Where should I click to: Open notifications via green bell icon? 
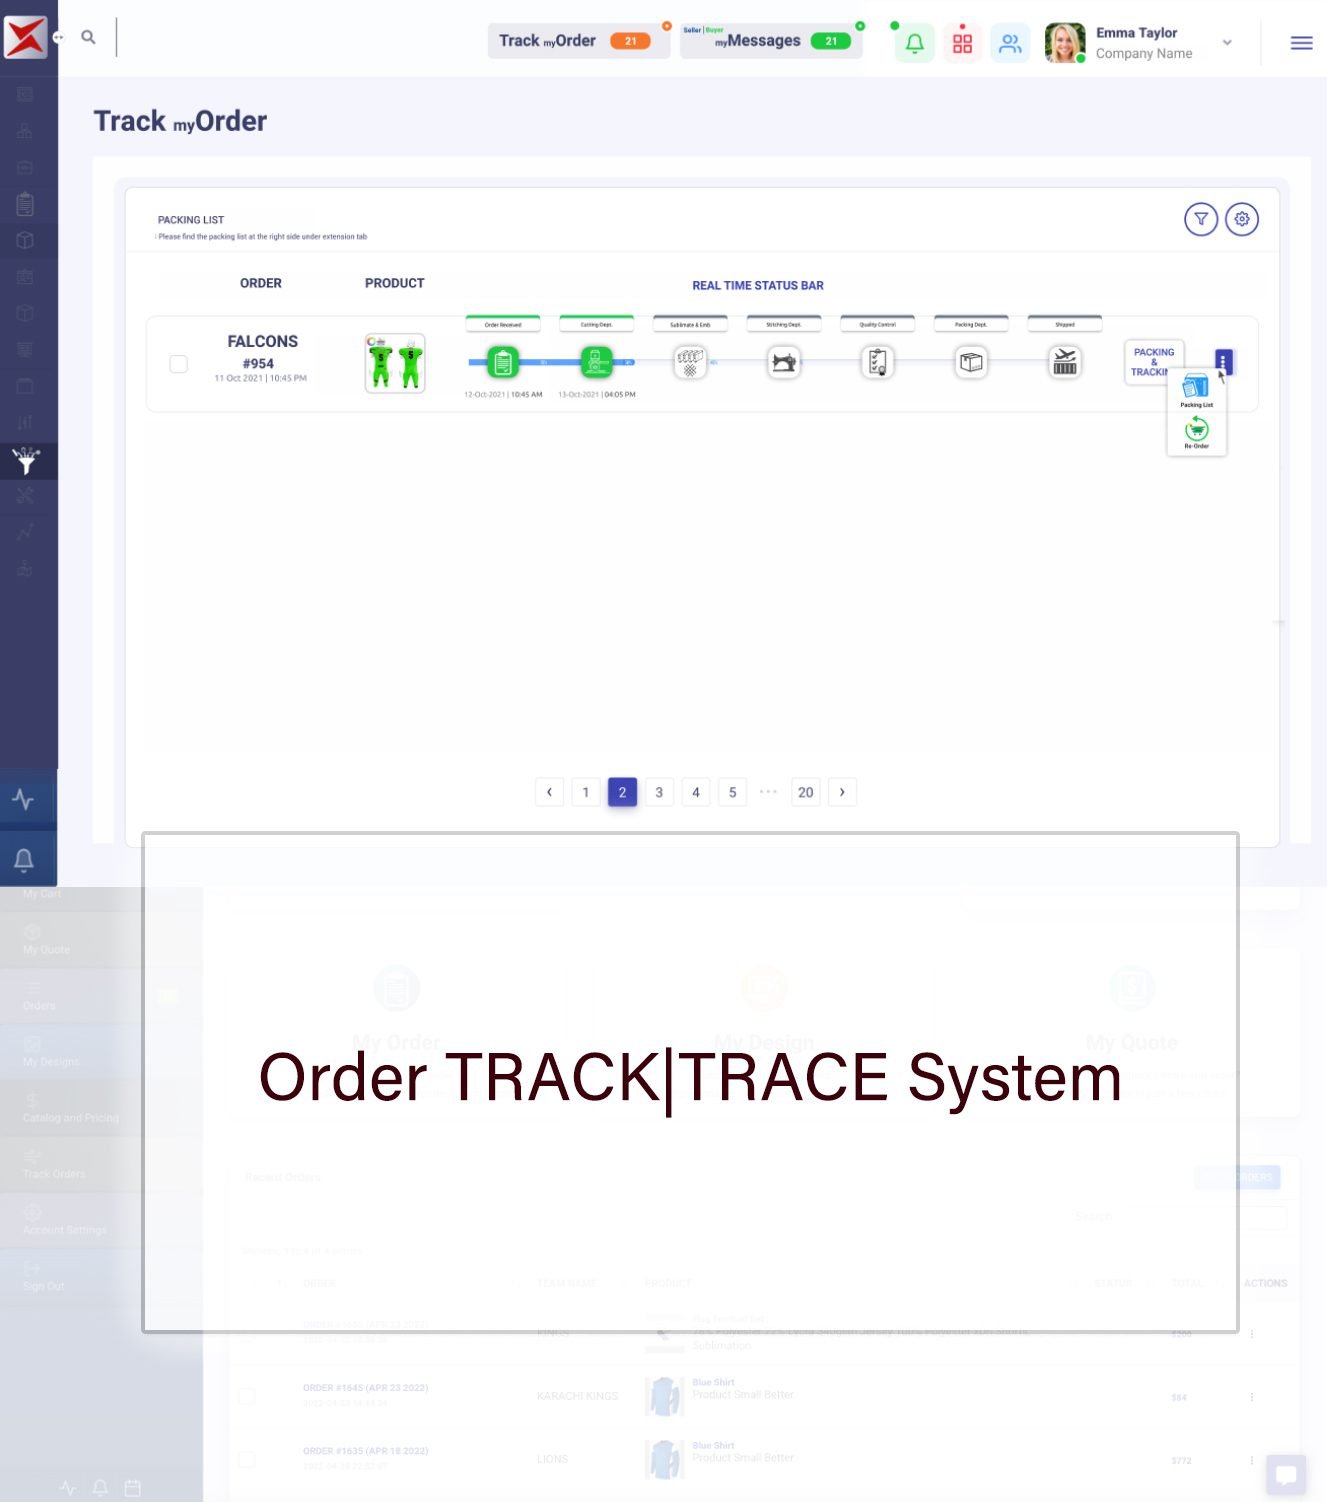[x=914, y=43]
